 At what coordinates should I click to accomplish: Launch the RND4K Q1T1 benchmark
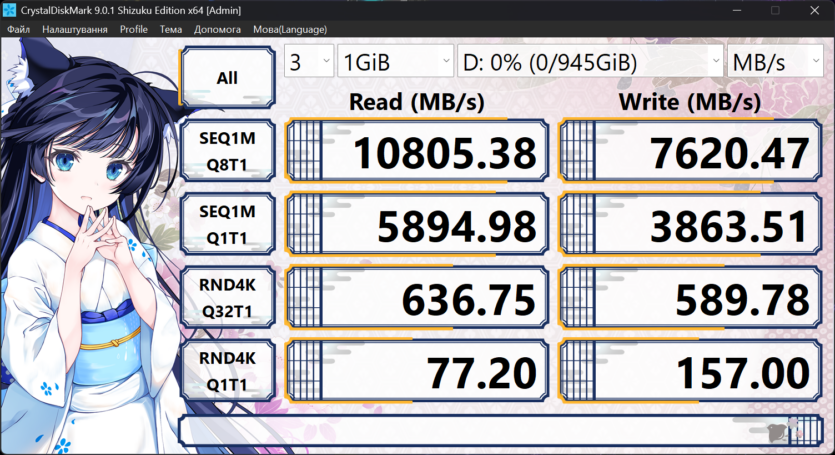(x=227, y=371)
